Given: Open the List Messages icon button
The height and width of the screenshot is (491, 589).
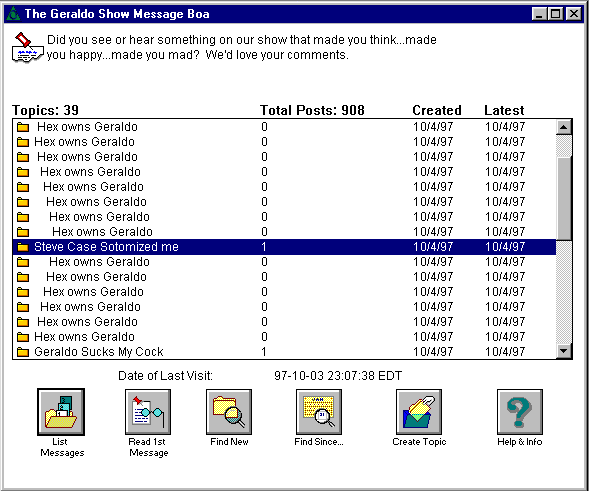Looking at the screenshot, I should (61, 412).
